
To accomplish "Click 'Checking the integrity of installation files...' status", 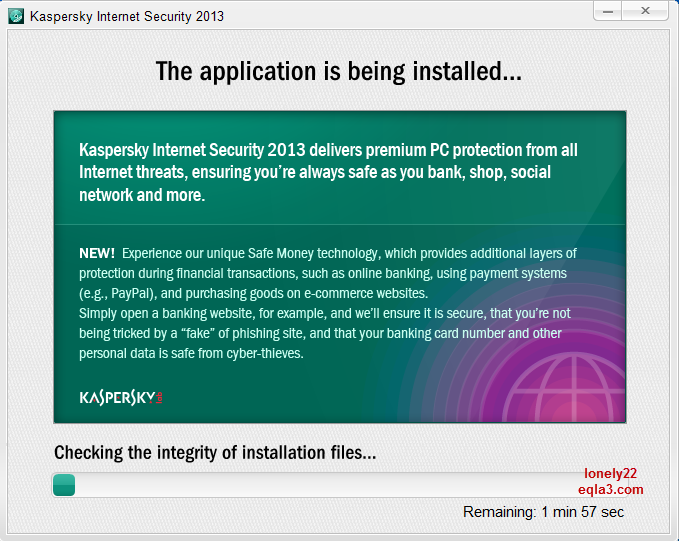I will [x=215, y=453].
